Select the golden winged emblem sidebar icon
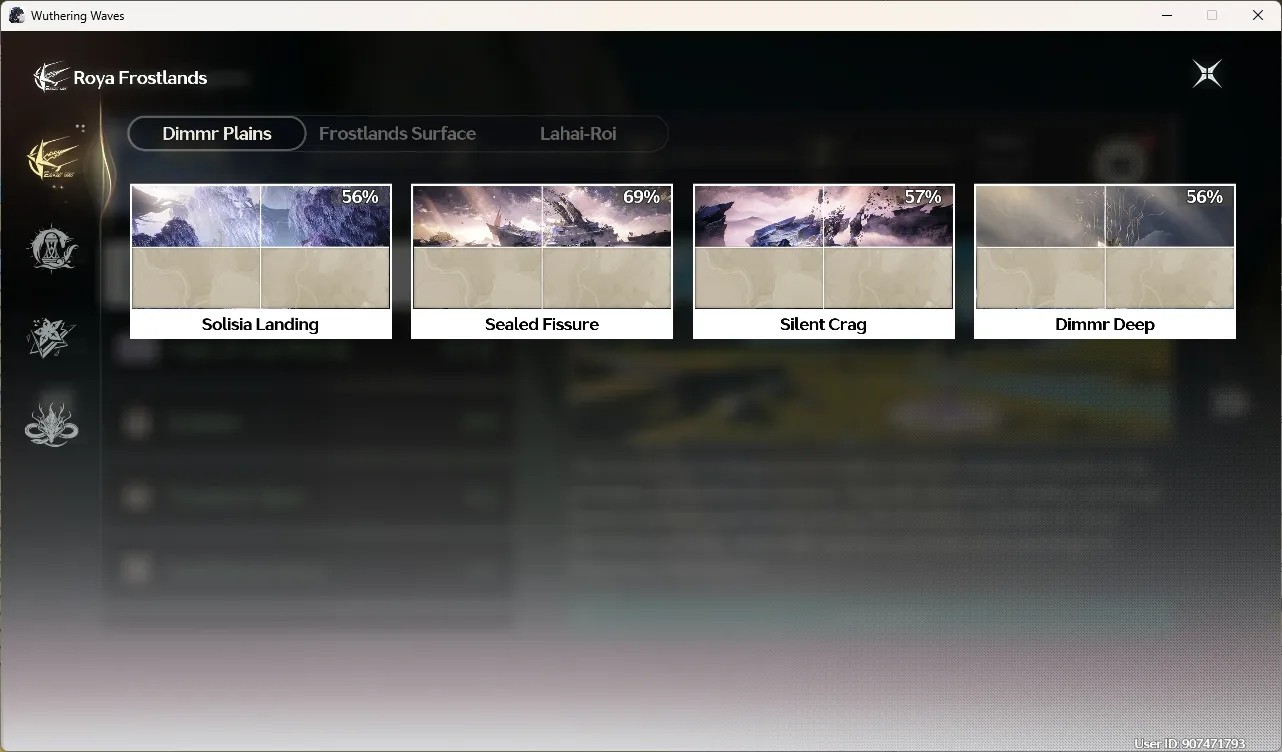Viewport: 1282px width, 752px height. coord(53,158)
